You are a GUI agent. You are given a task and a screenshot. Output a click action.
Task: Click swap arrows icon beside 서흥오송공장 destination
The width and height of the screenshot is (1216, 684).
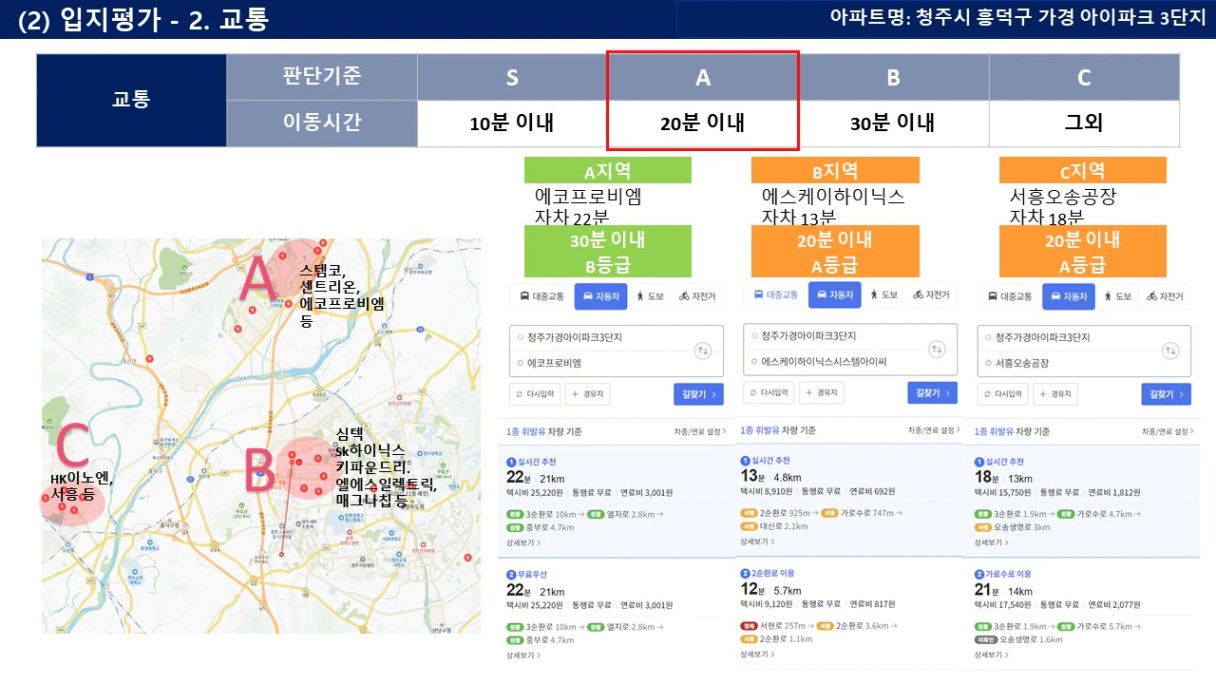coord(1171,351)
